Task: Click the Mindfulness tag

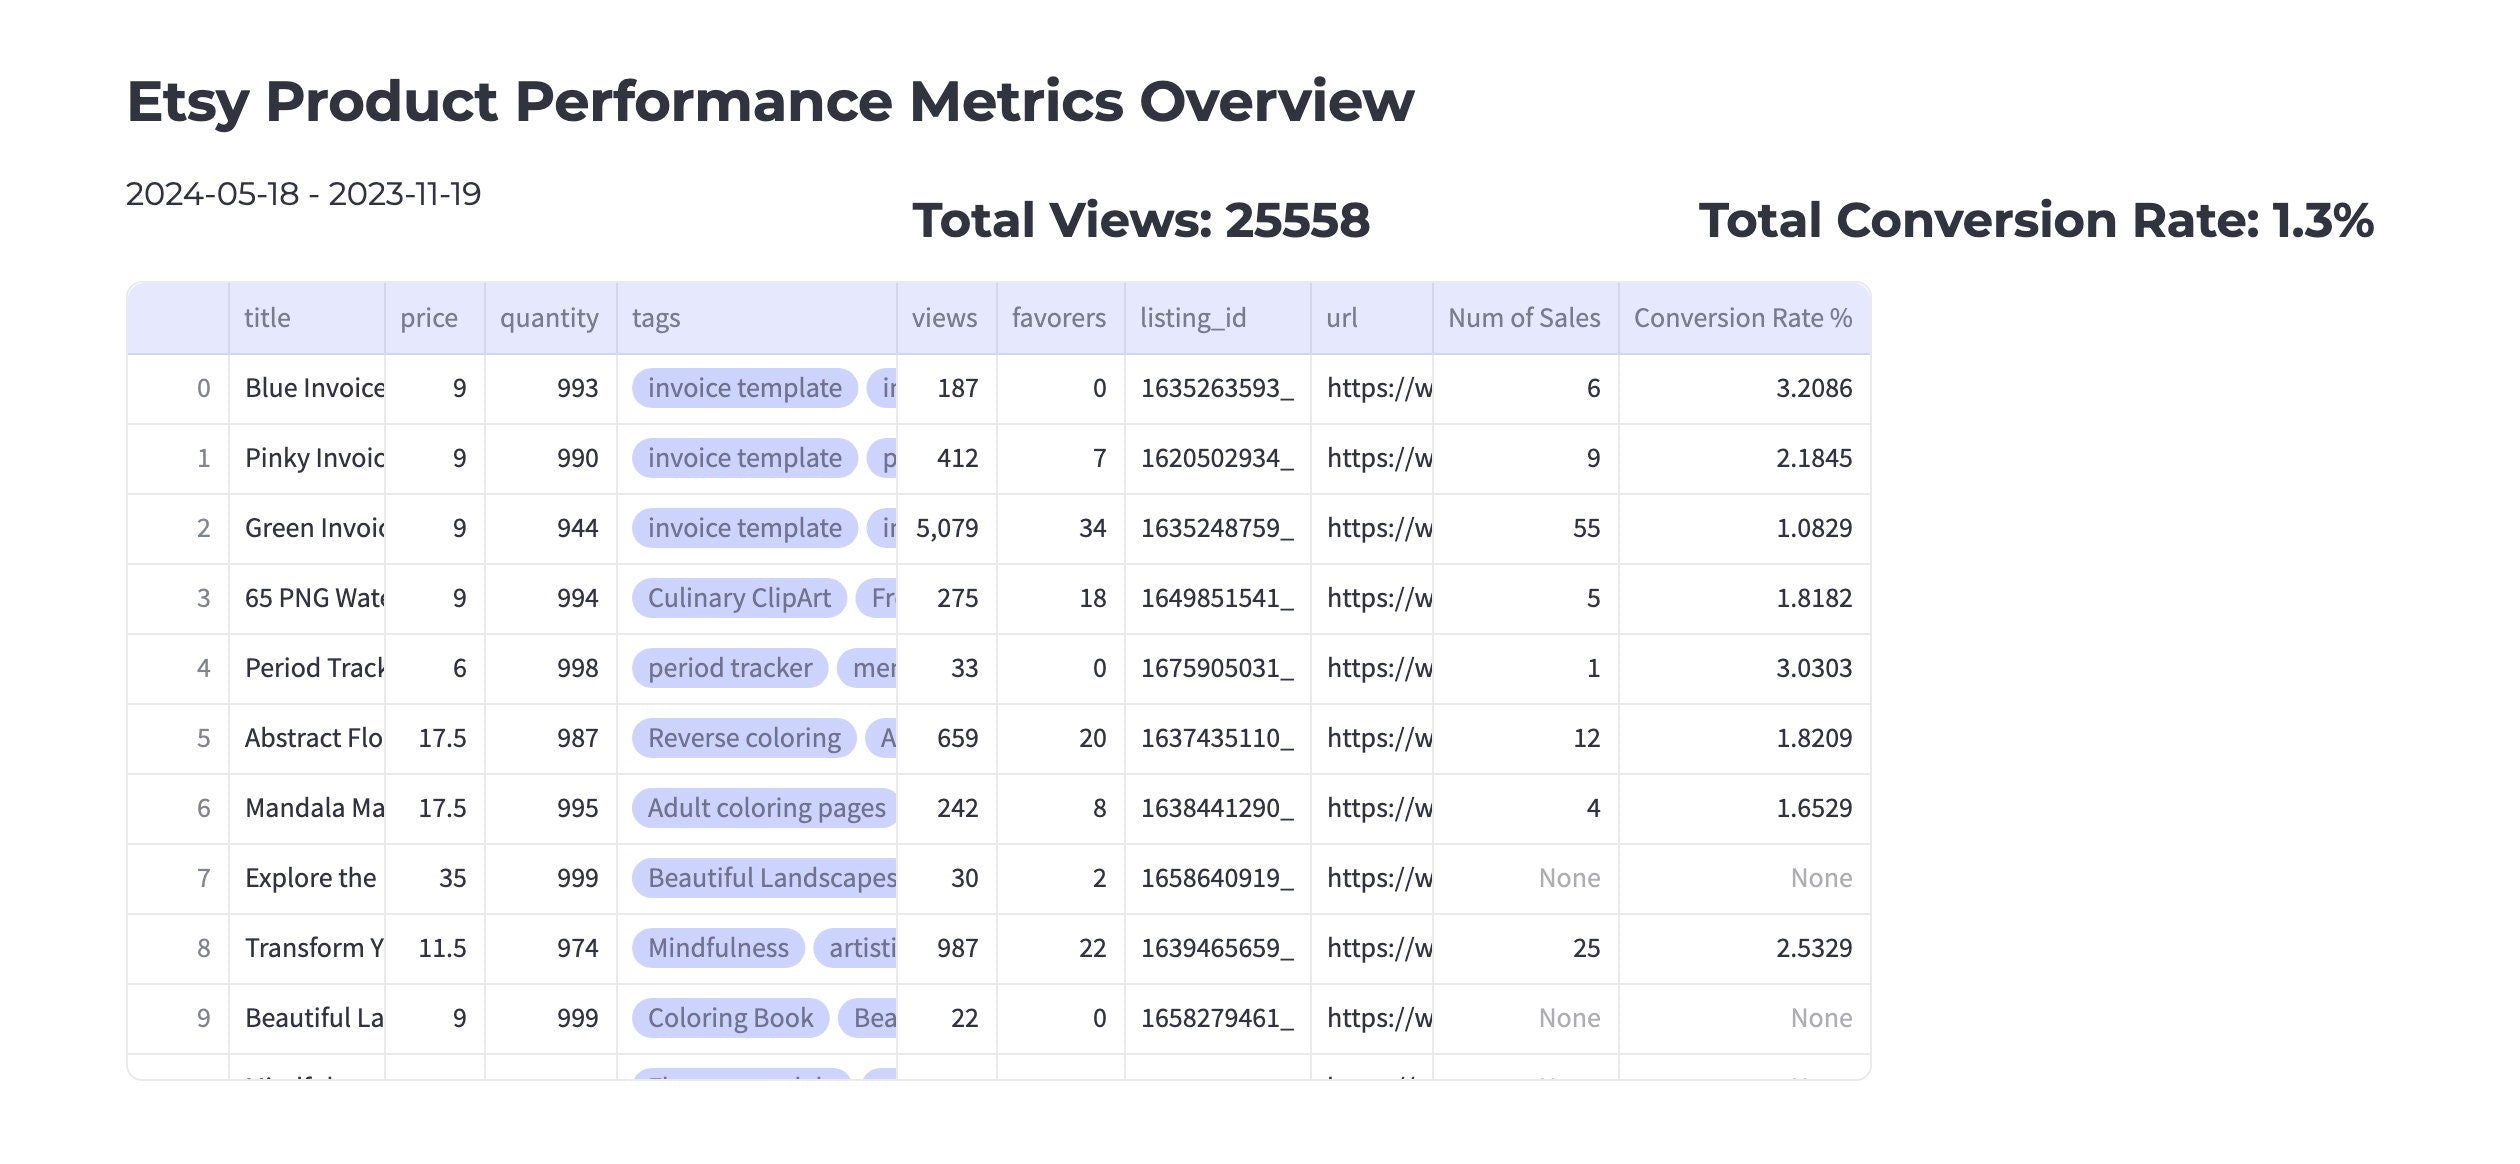Action: [x=718, y=948]
